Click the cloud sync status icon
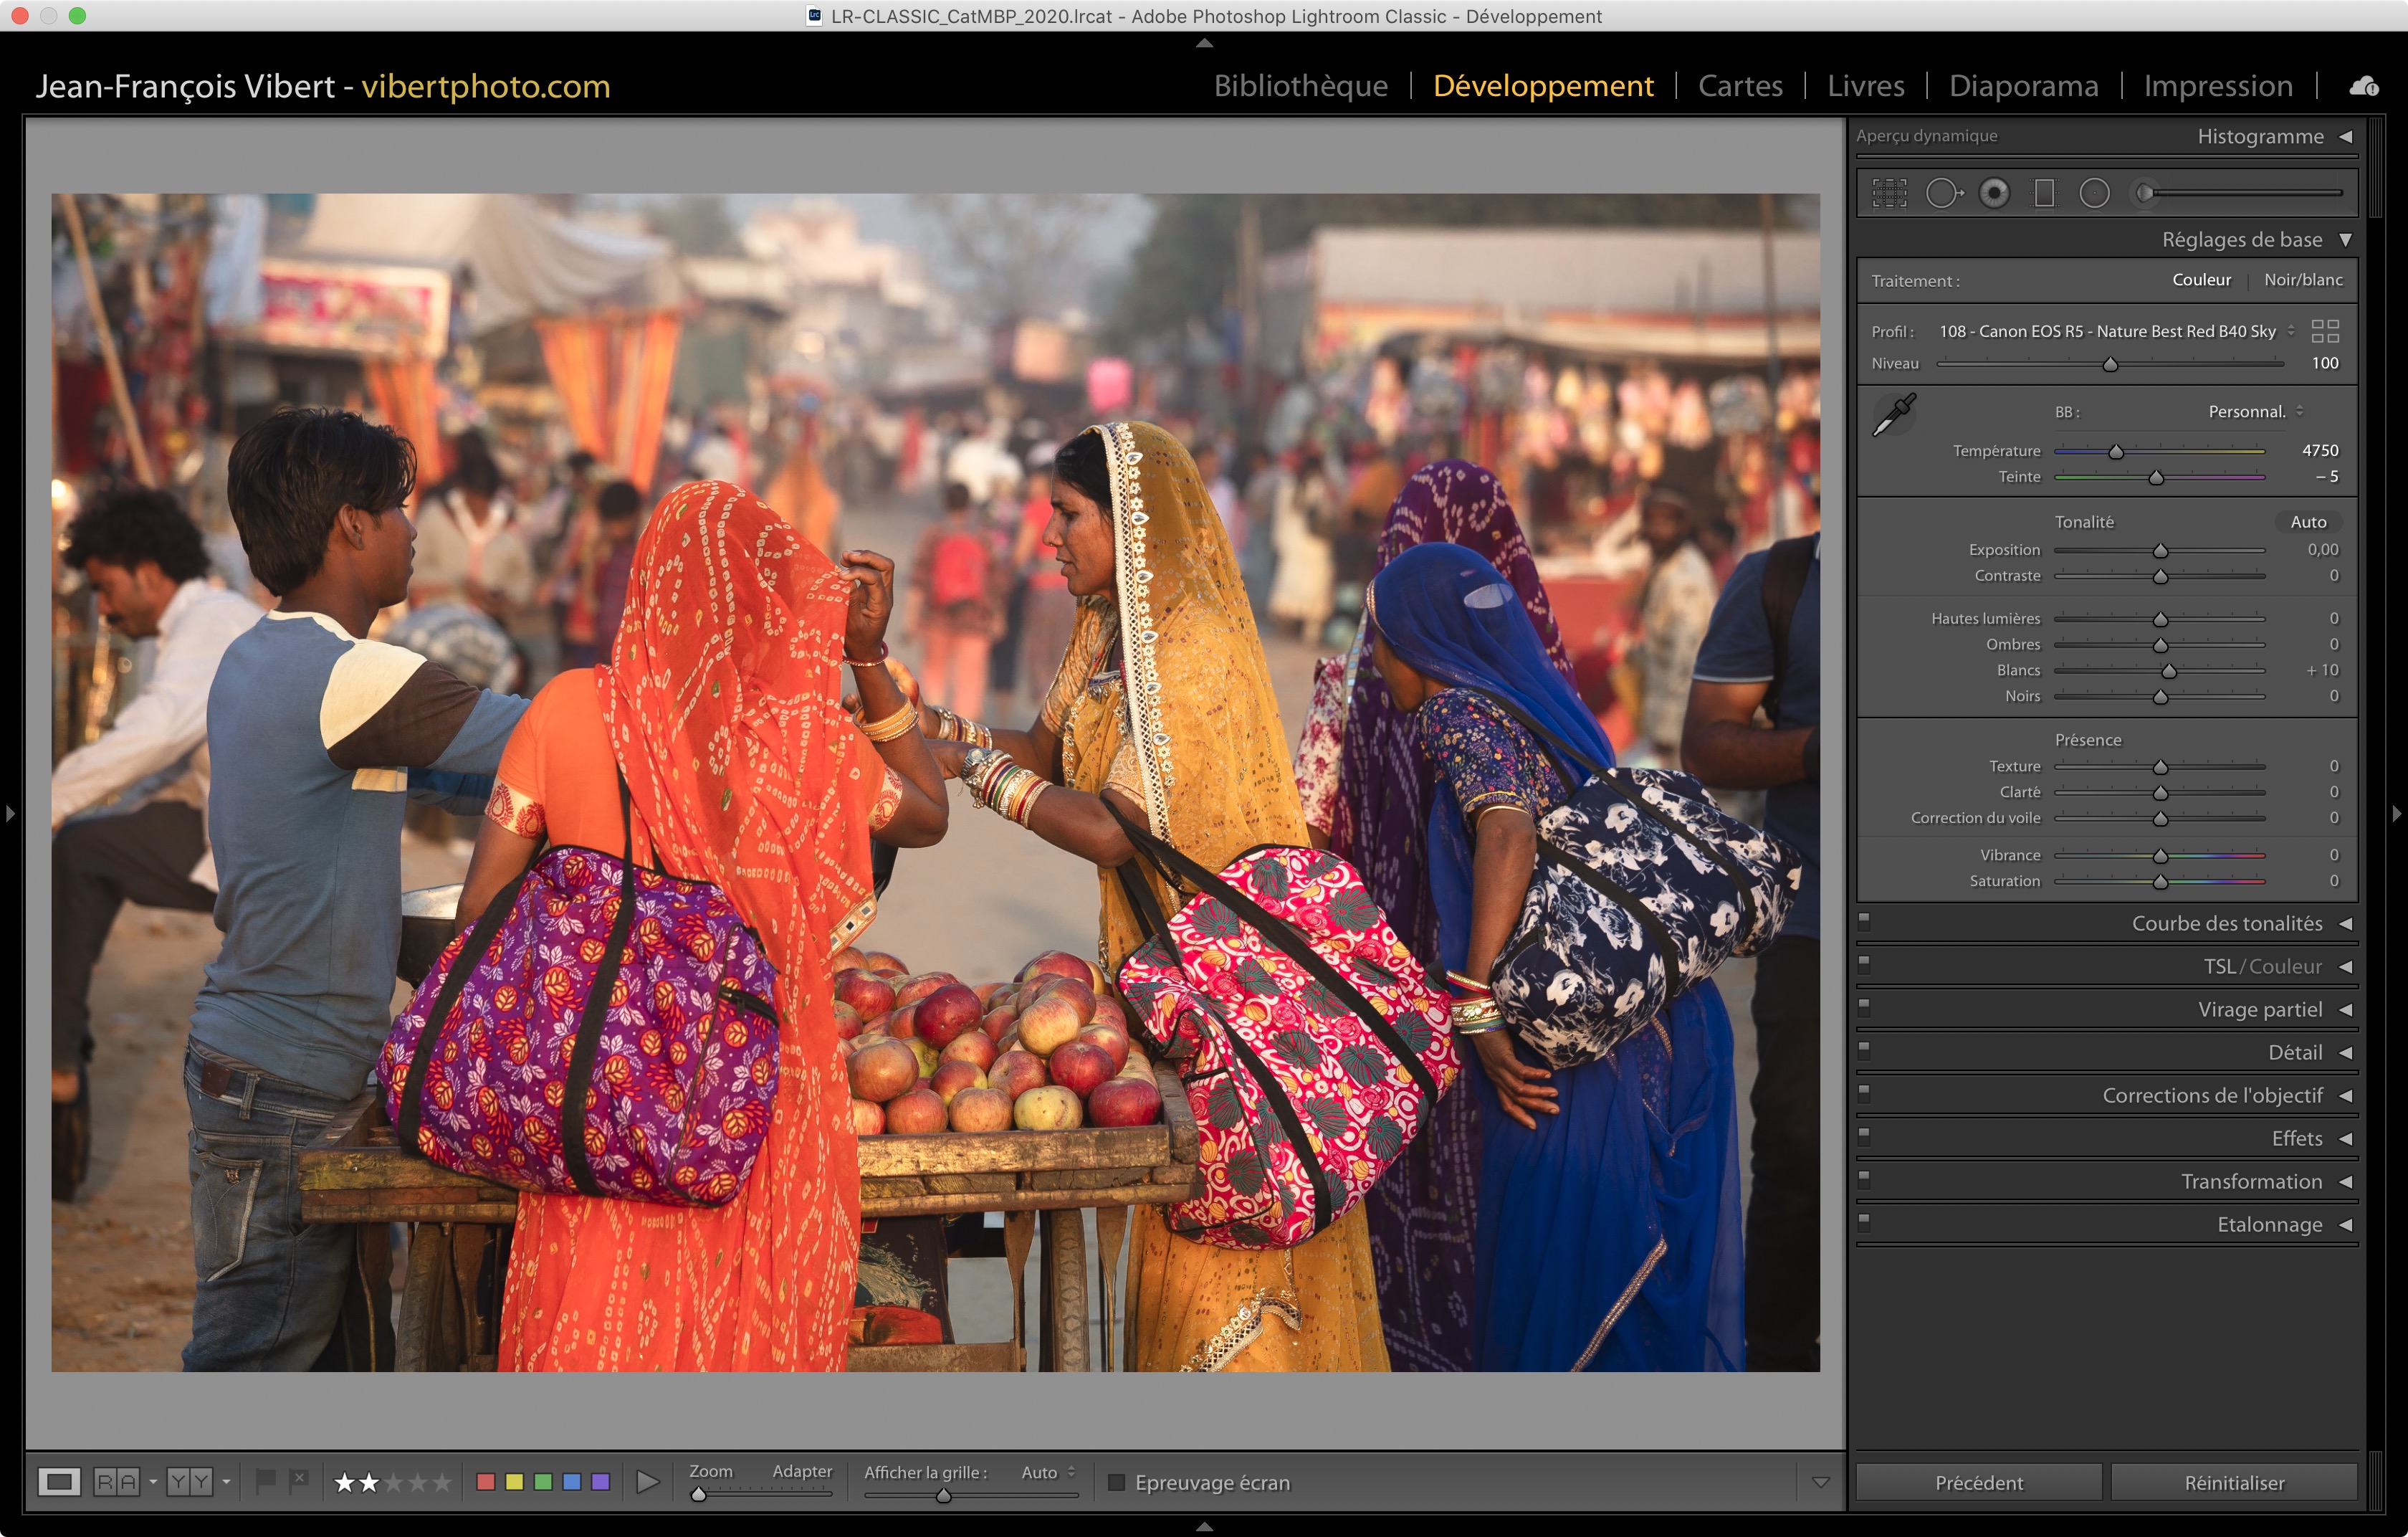The height and width of the screenshot is (1537, 2408). pos(2364,87)
